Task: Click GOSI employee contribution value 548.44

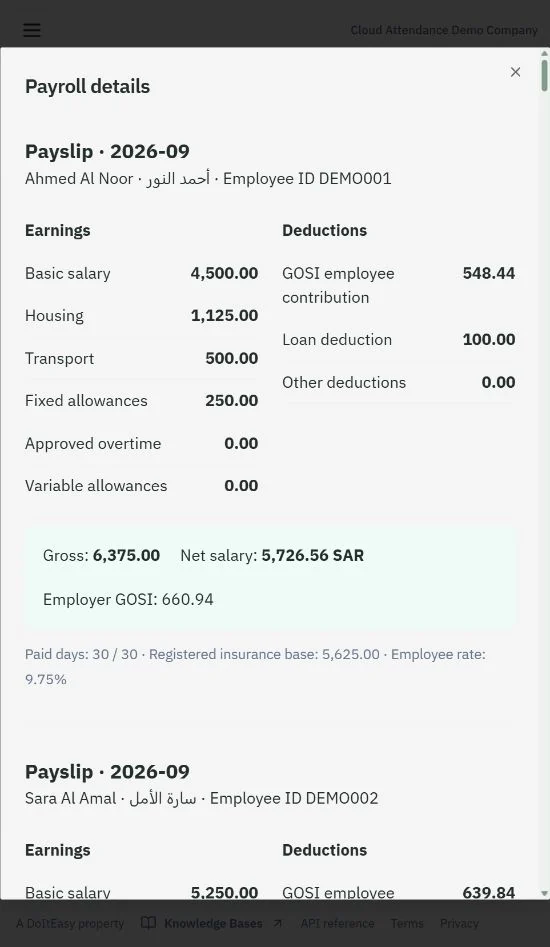Action: pos(489,273)
